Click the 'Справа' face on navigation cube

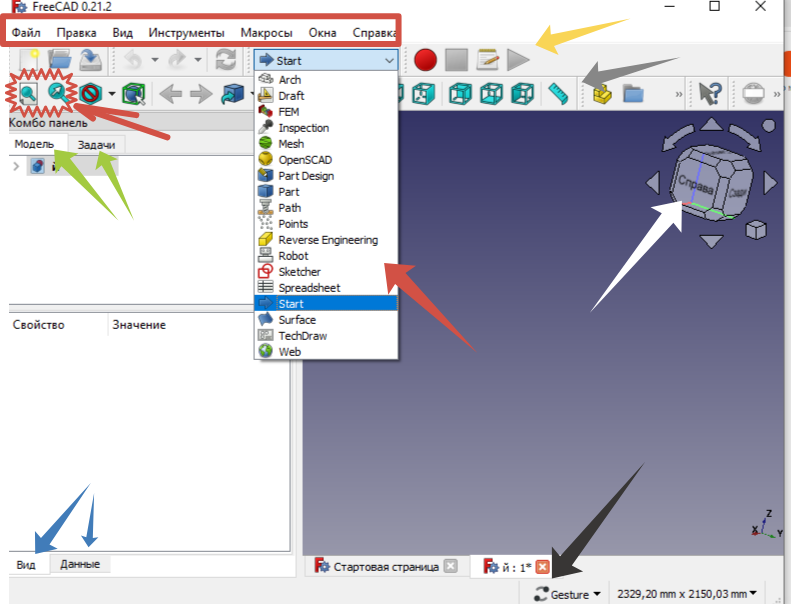pyautogui.click(x=695, y=184)
